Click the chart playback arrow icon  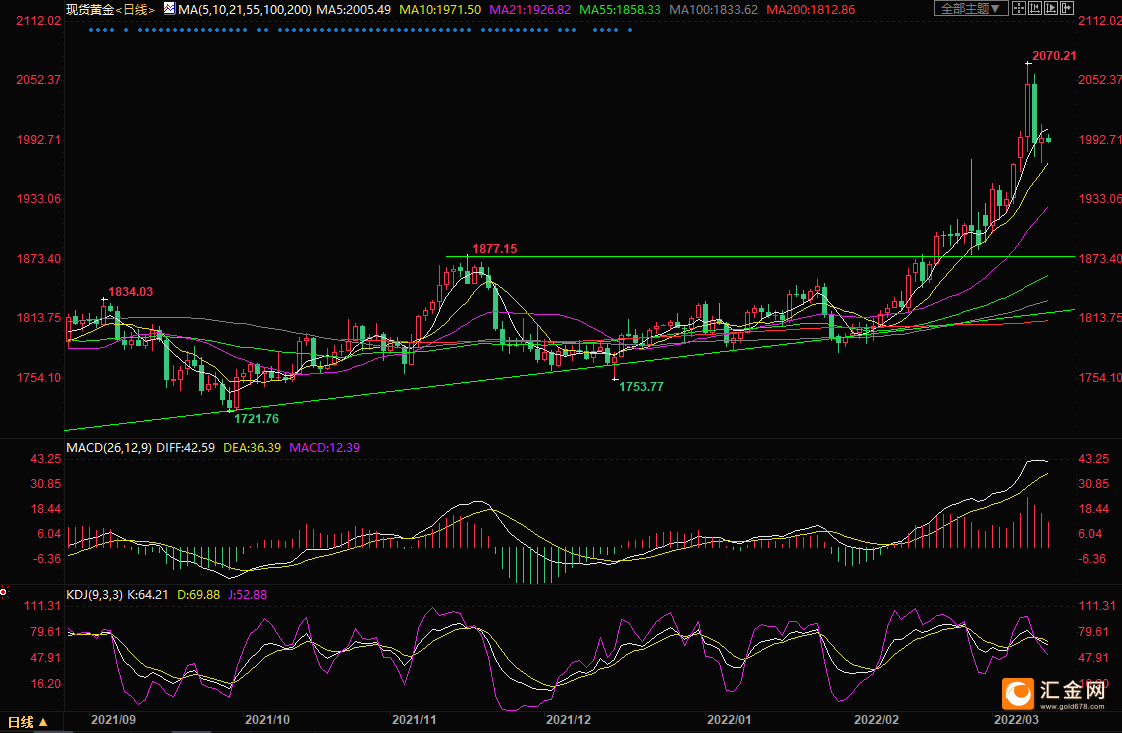tap(1051, 8)
